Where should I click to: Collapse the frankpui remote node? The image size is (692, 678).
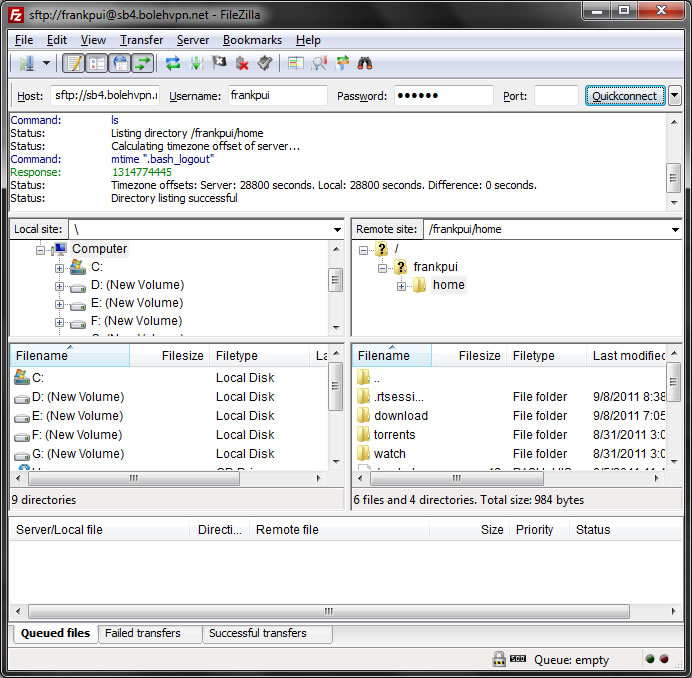(383, 268)
